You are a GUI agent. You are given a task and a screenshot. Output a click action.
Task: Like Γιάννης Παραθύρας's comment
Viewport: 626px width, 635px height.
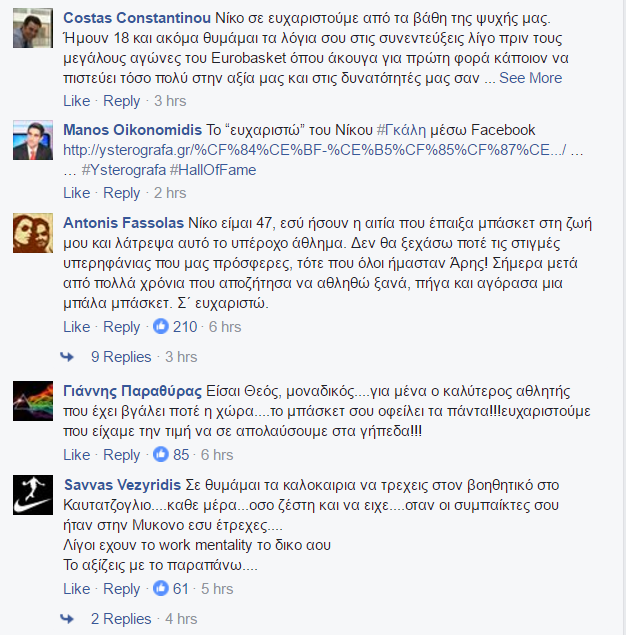coord(77,455)
